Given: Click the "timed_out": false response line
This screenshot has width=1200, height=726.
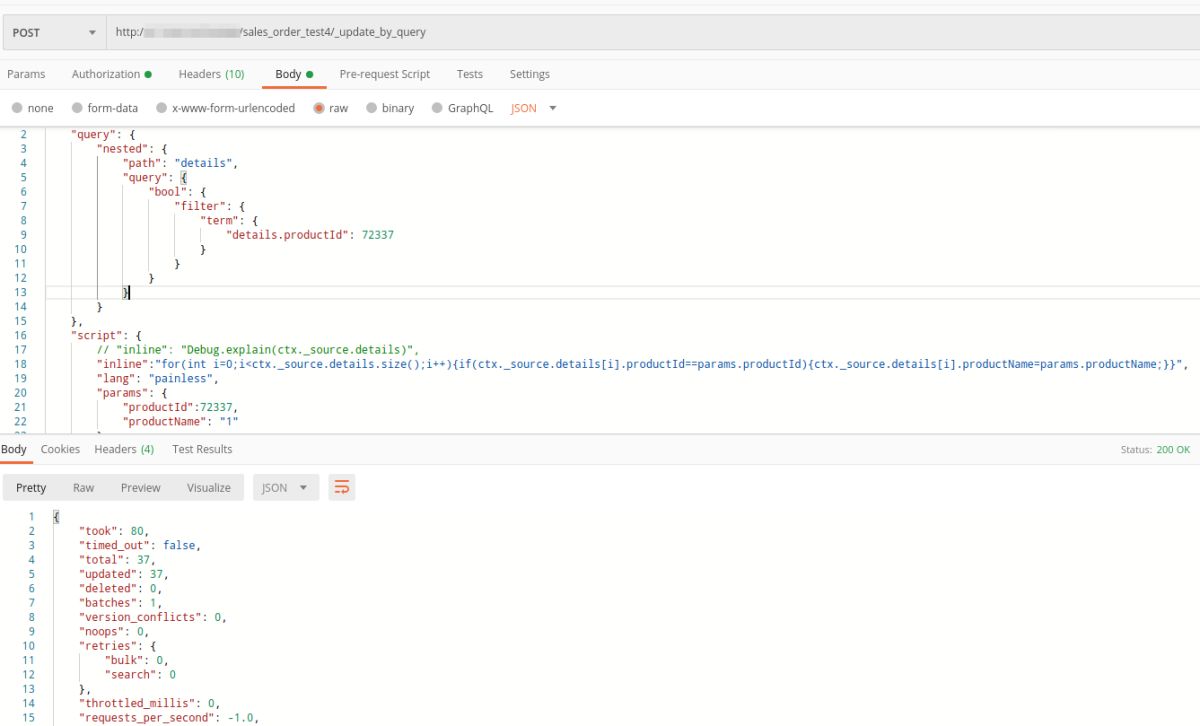Looking at the screenshot, I should (140, 545).
